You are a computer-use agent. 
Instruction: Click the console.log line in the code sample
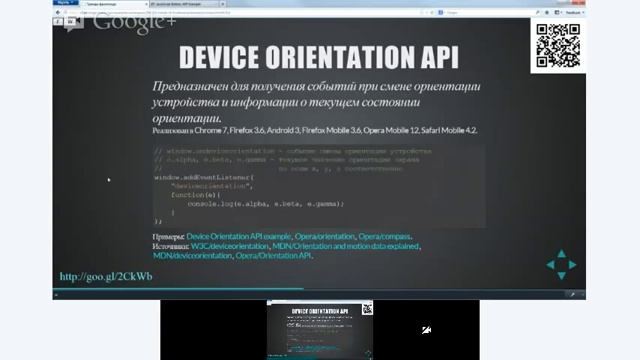[x=266, y=204]
